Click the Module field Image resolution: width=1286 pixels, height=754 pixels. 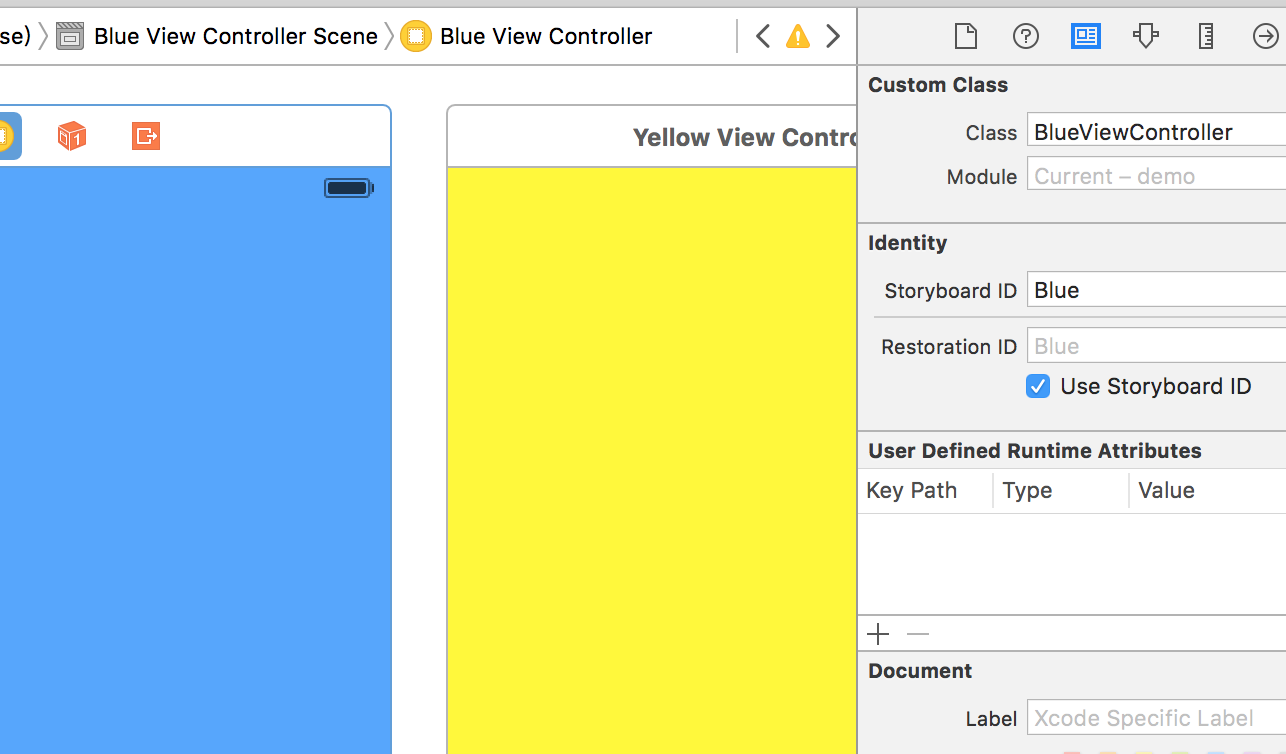[1157, 176]
